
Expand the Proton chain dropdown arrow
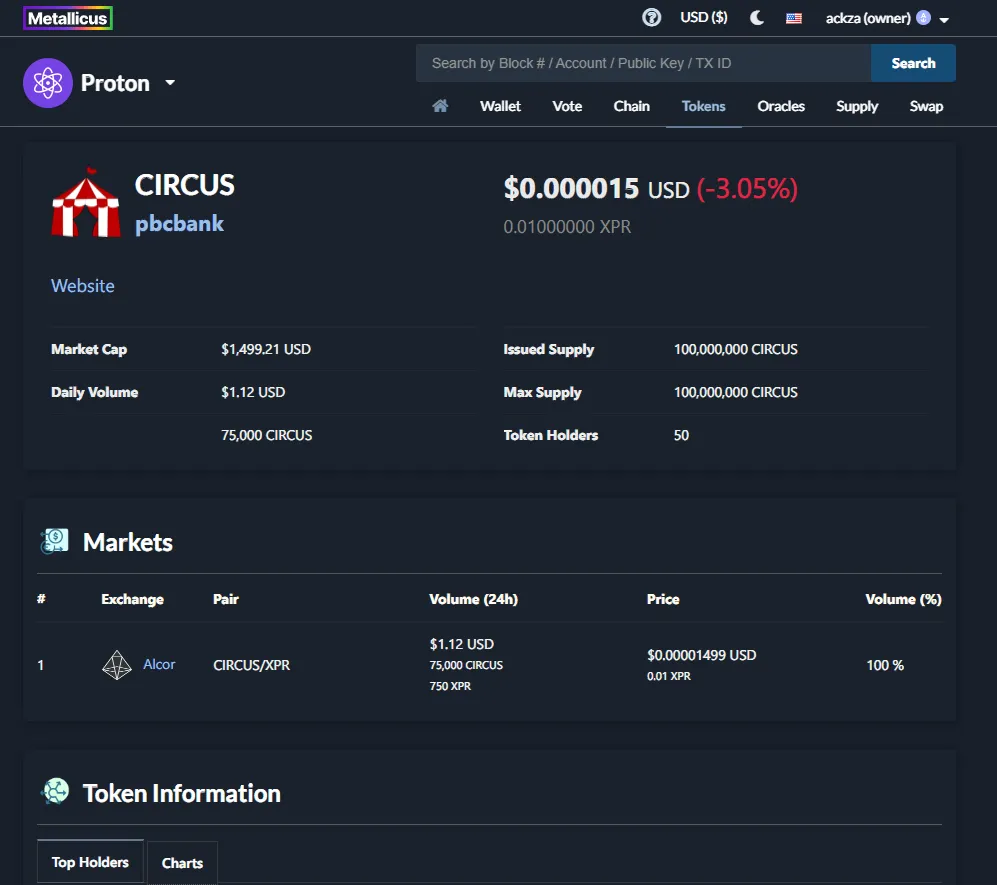(170, 83)
